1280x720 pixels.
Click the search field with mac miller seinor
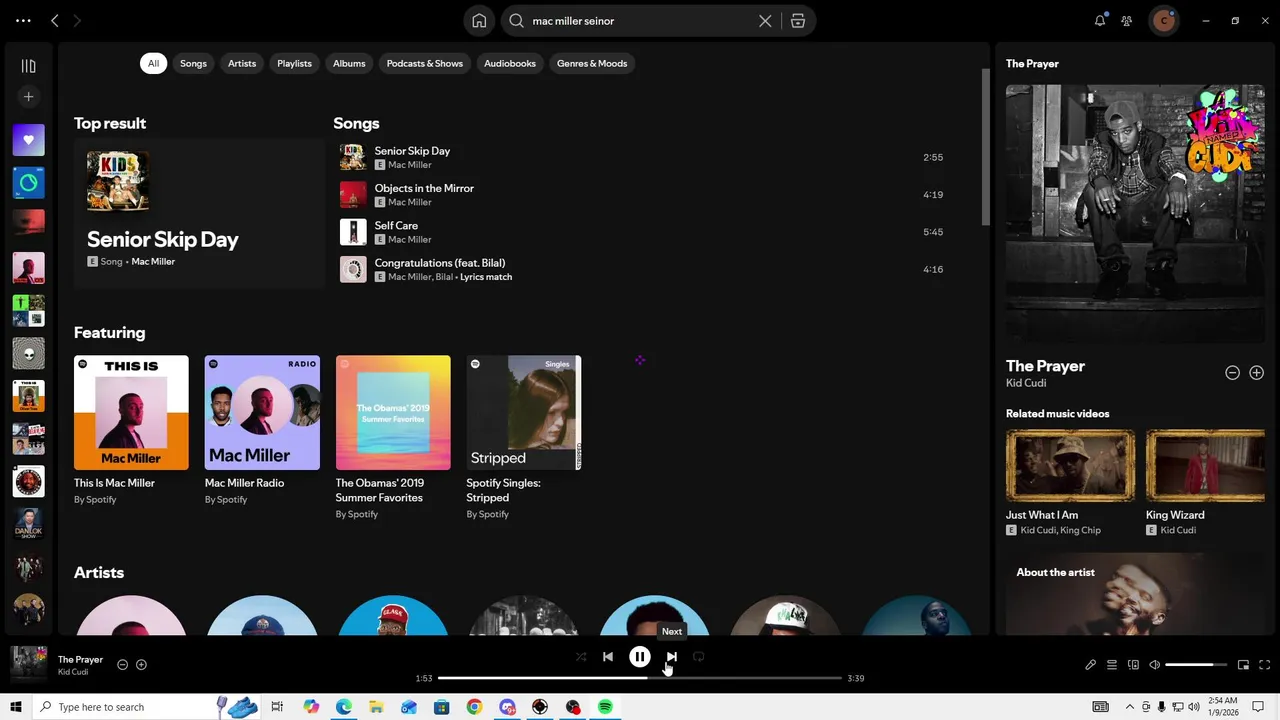click(640, 21)
